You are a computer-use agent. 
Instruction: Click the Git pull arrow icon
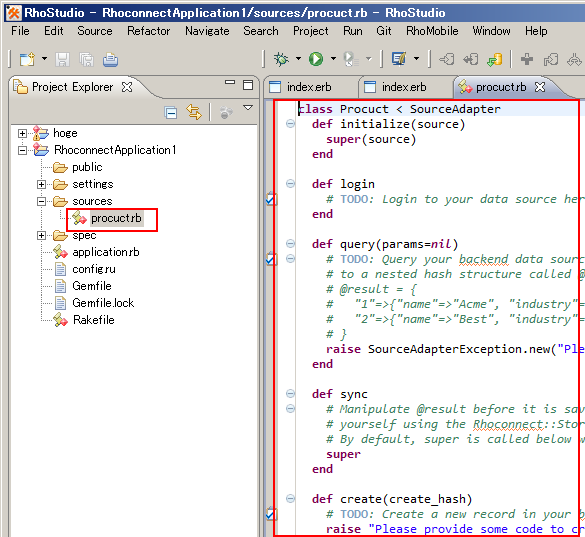click(447, 59)
